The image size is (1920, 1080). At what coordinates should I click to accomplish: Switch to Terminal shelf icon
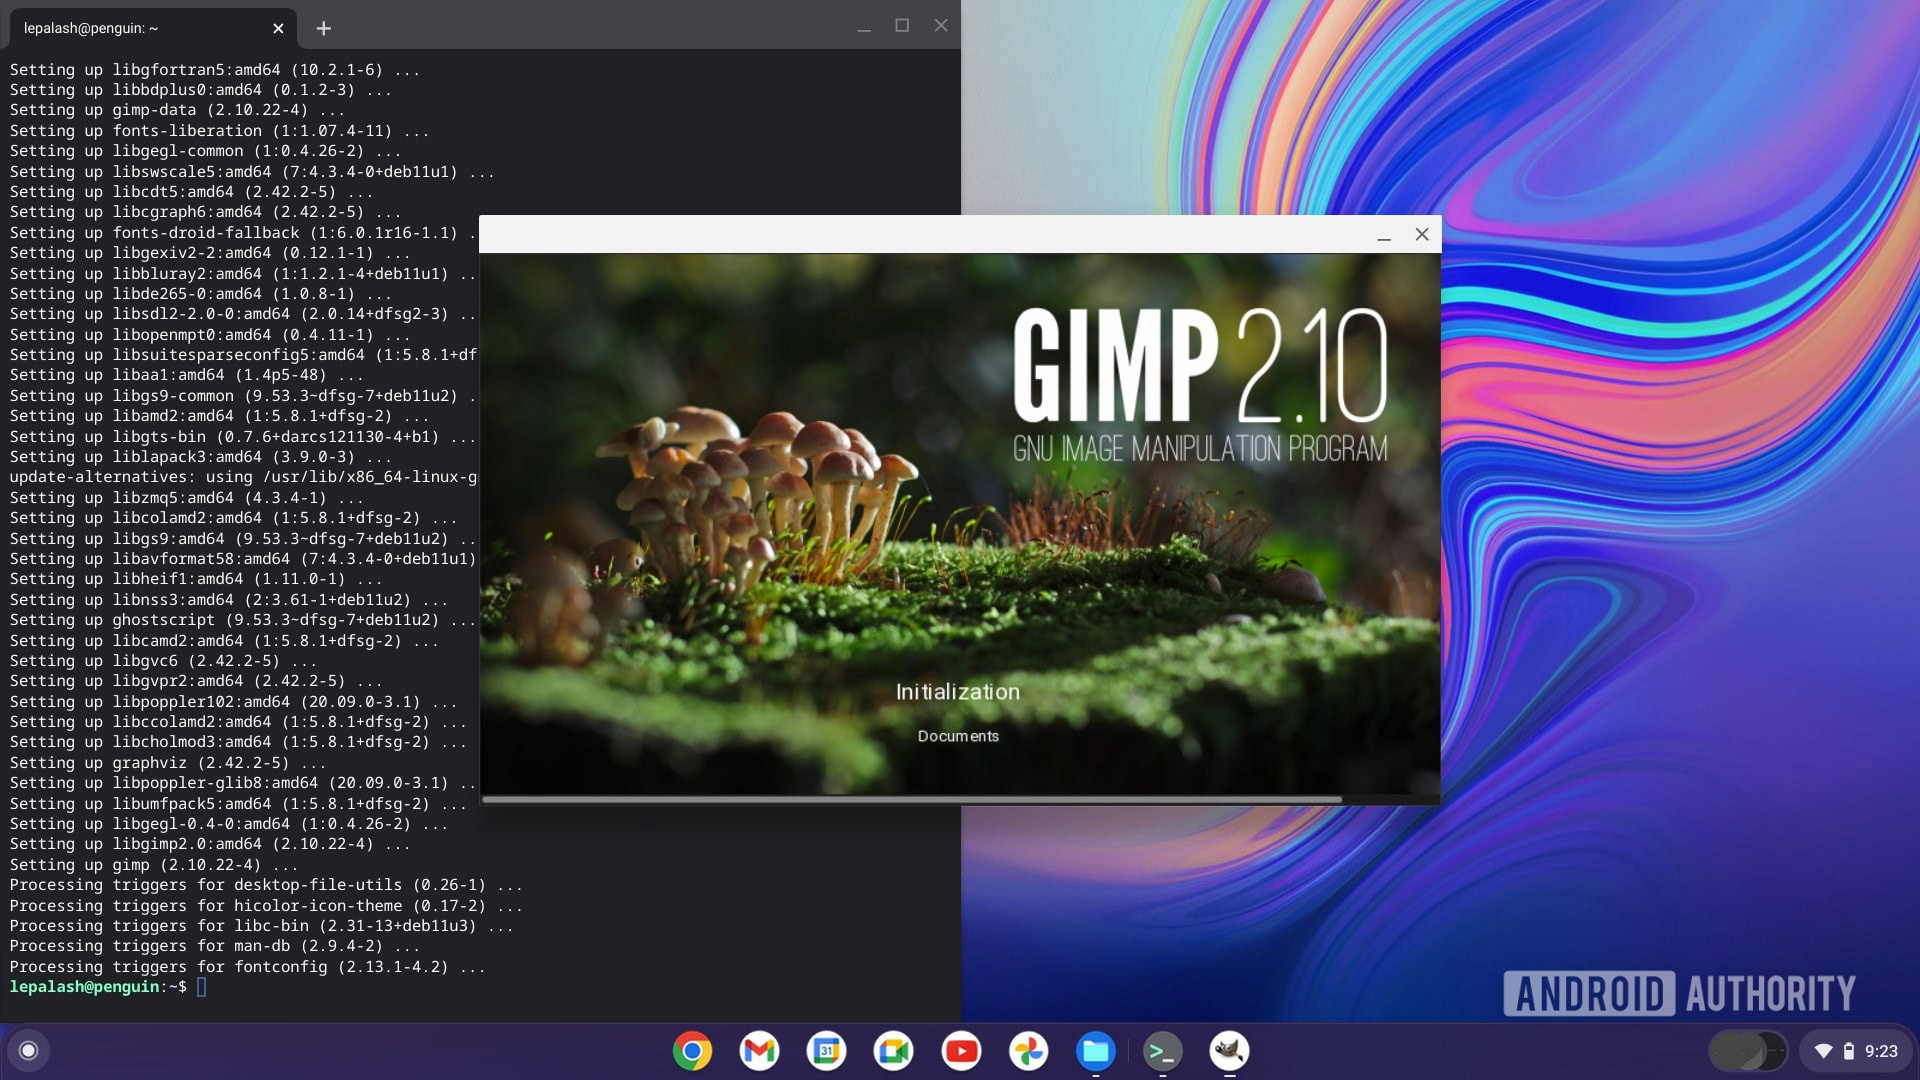pos(1162,1051)
